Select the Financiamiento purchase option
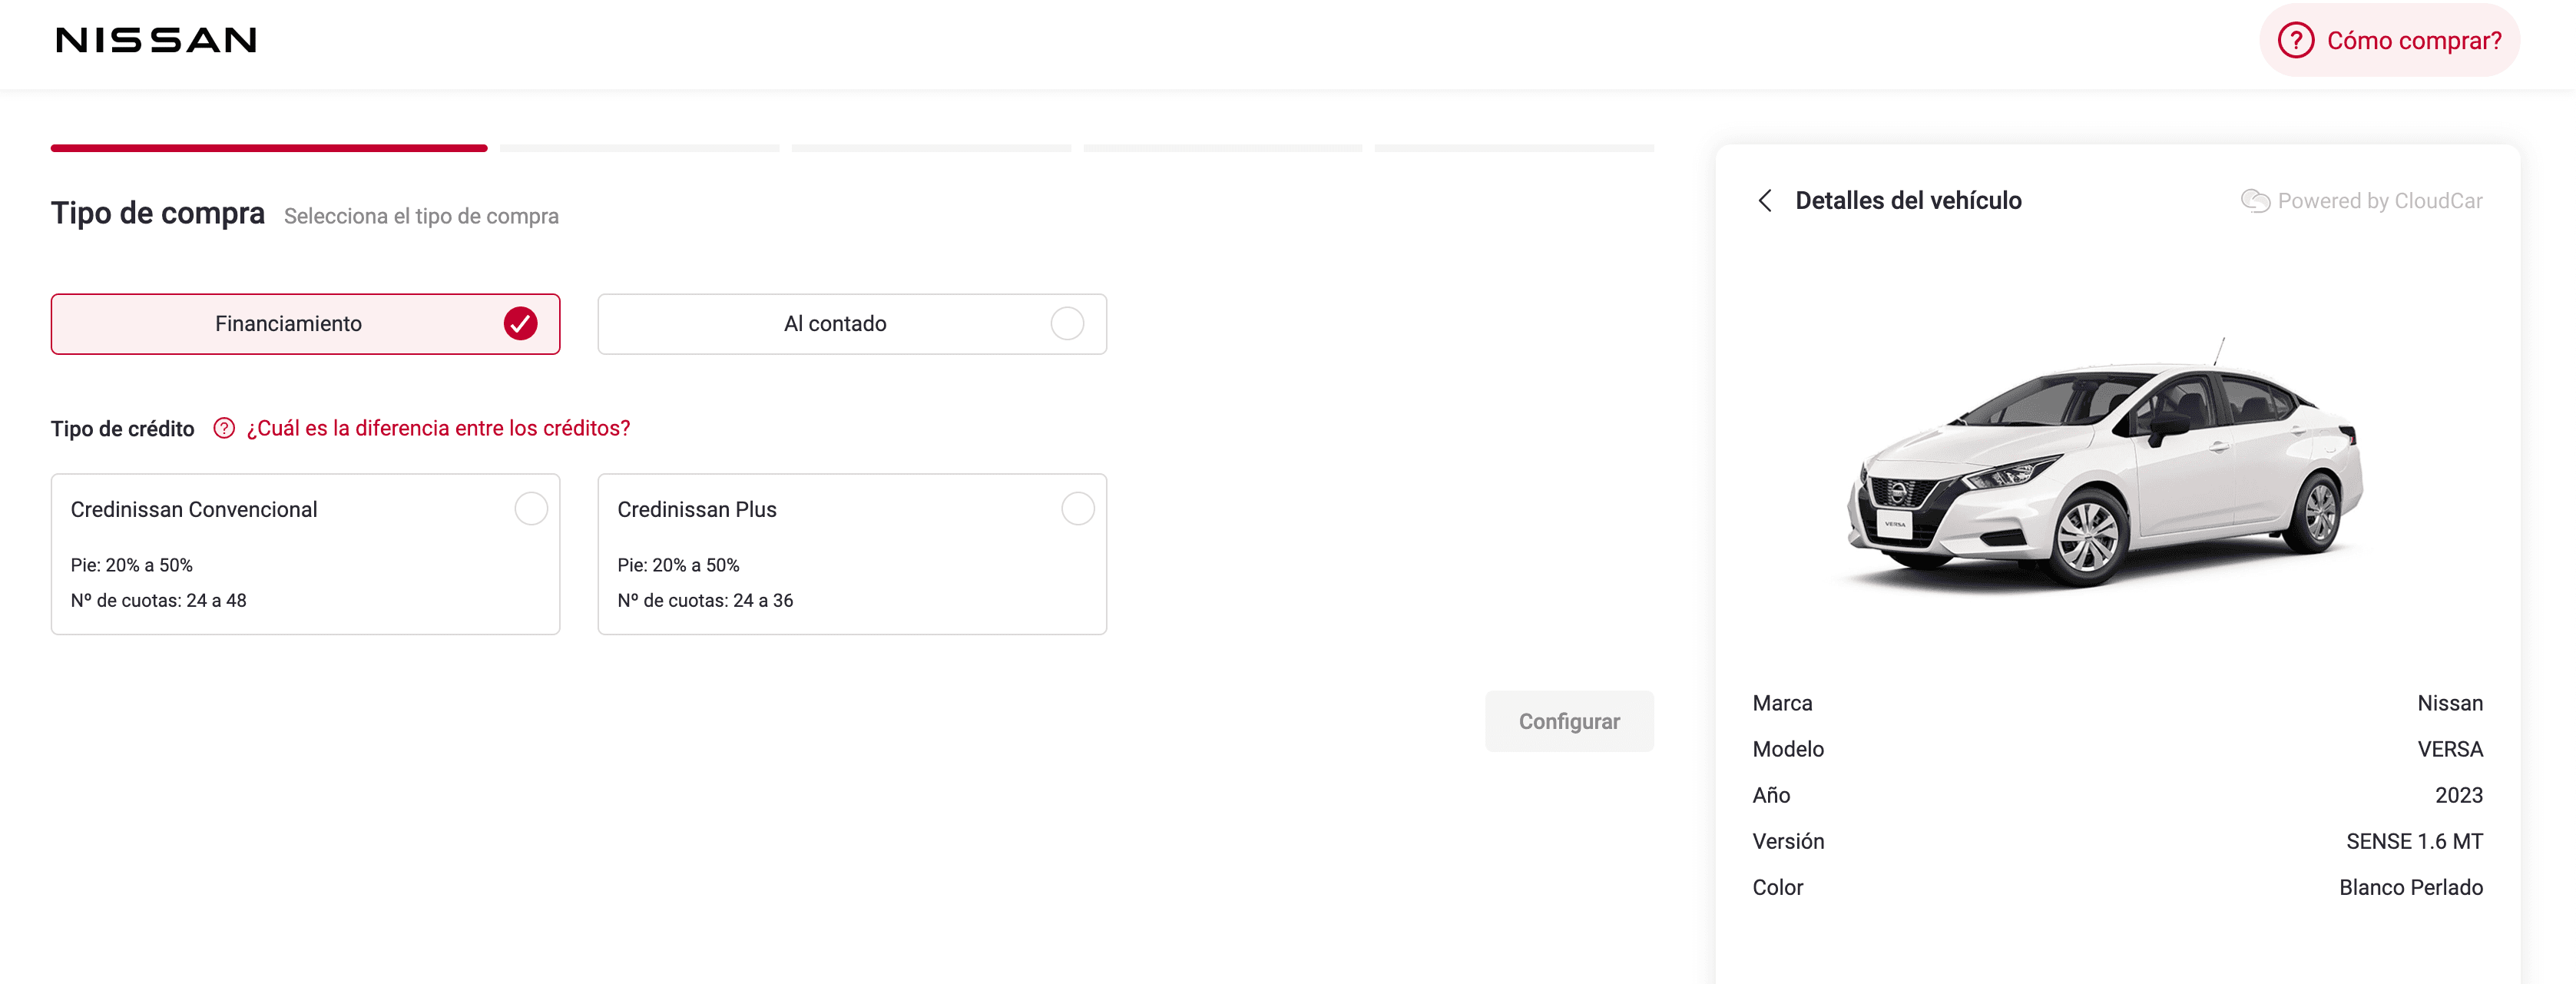Image resolution: width=2576 pixels, height=984 pixels. tap(306, 324)
